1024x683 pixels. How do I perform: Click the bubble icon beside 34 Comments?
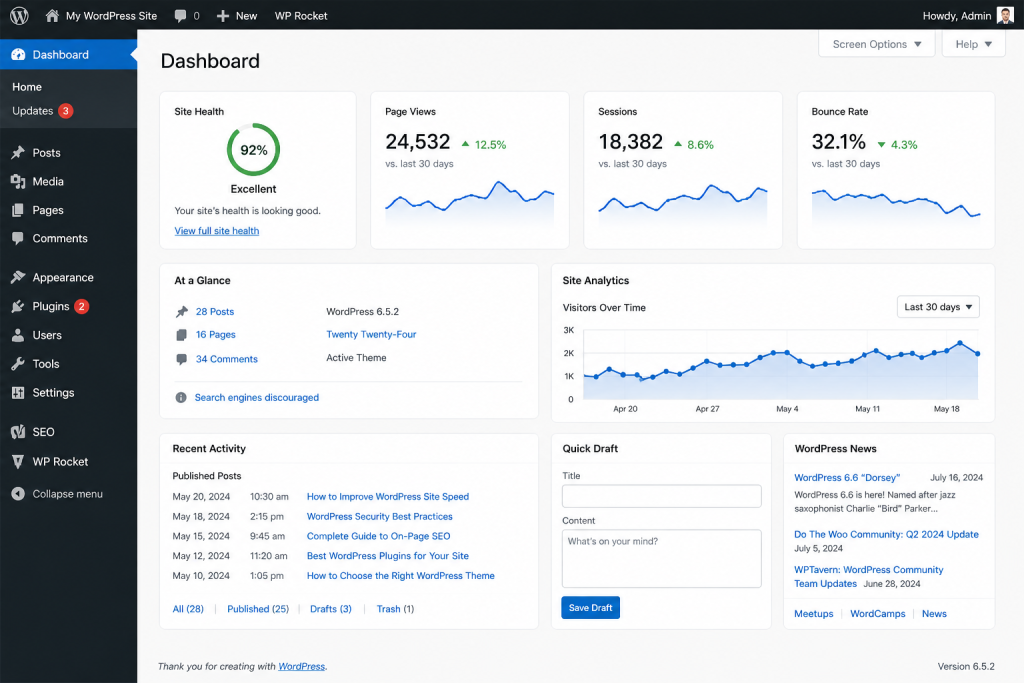pyautogui.click(x=182, y=359)
